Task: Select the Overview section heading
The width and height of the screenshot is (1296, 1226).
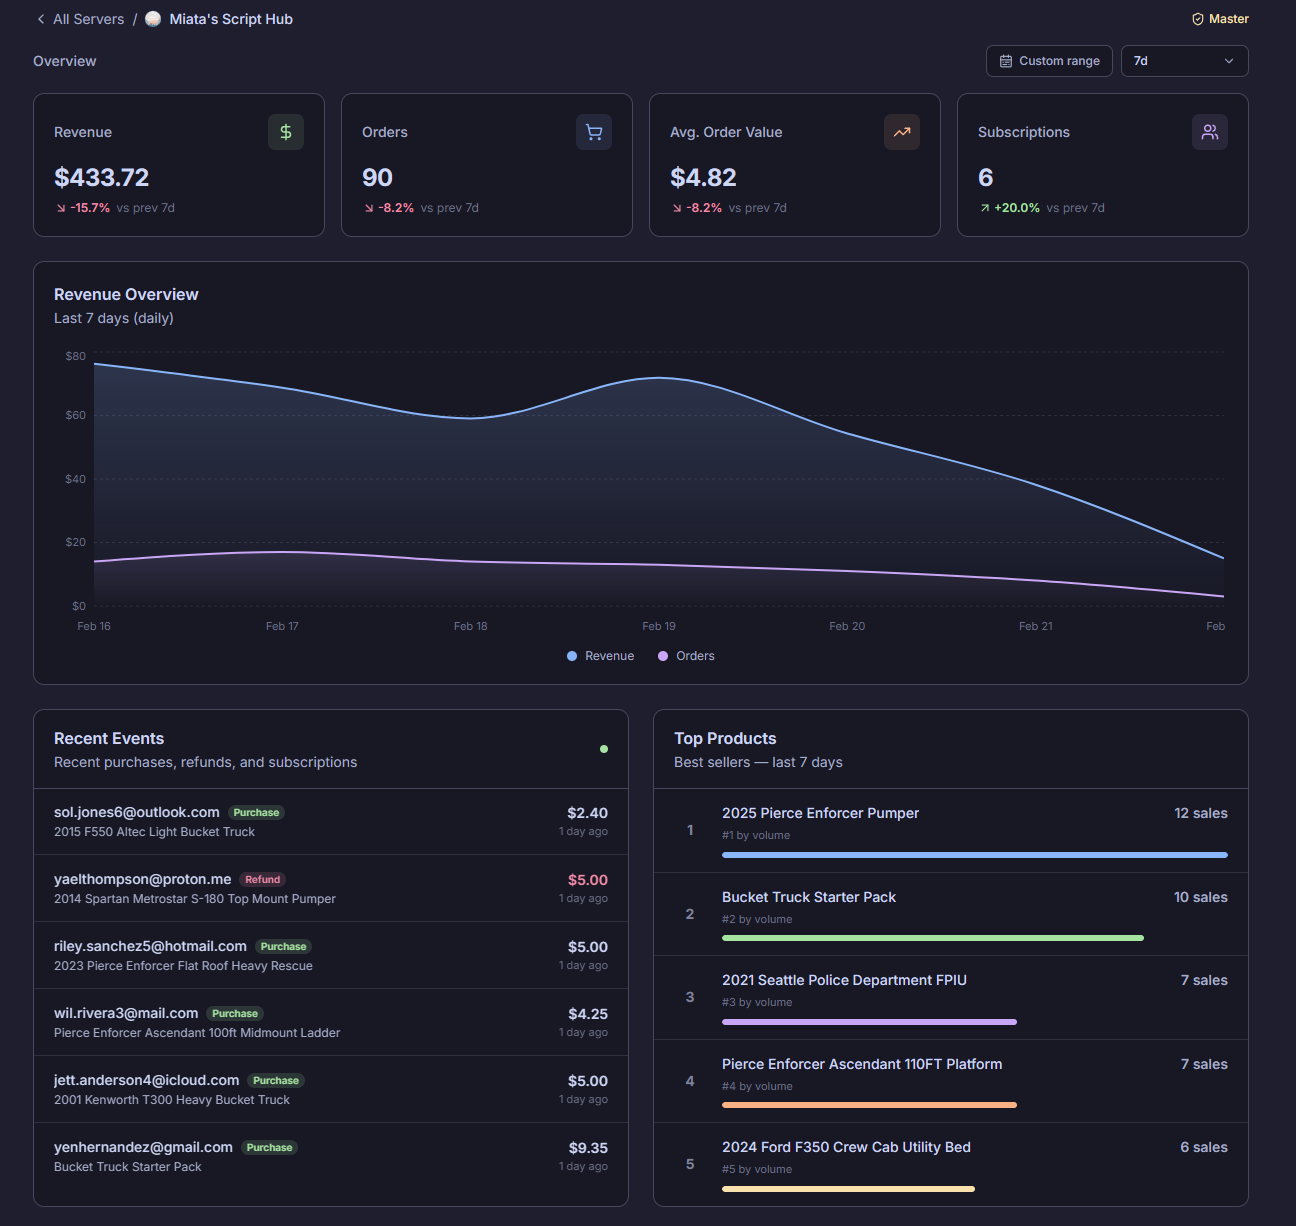Action: [64, 60]
